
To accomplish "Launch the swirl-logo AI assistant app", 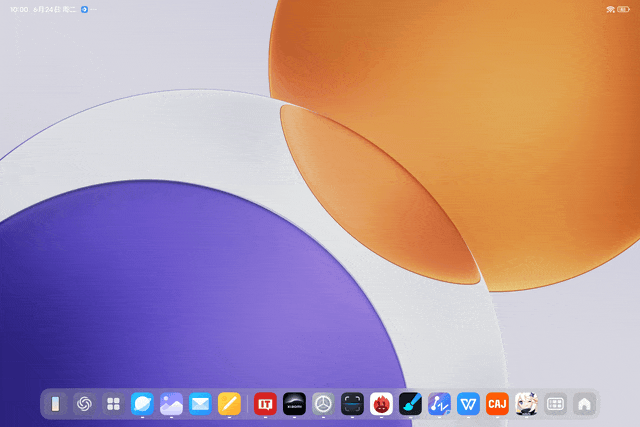I will click(x=85, y=404).
